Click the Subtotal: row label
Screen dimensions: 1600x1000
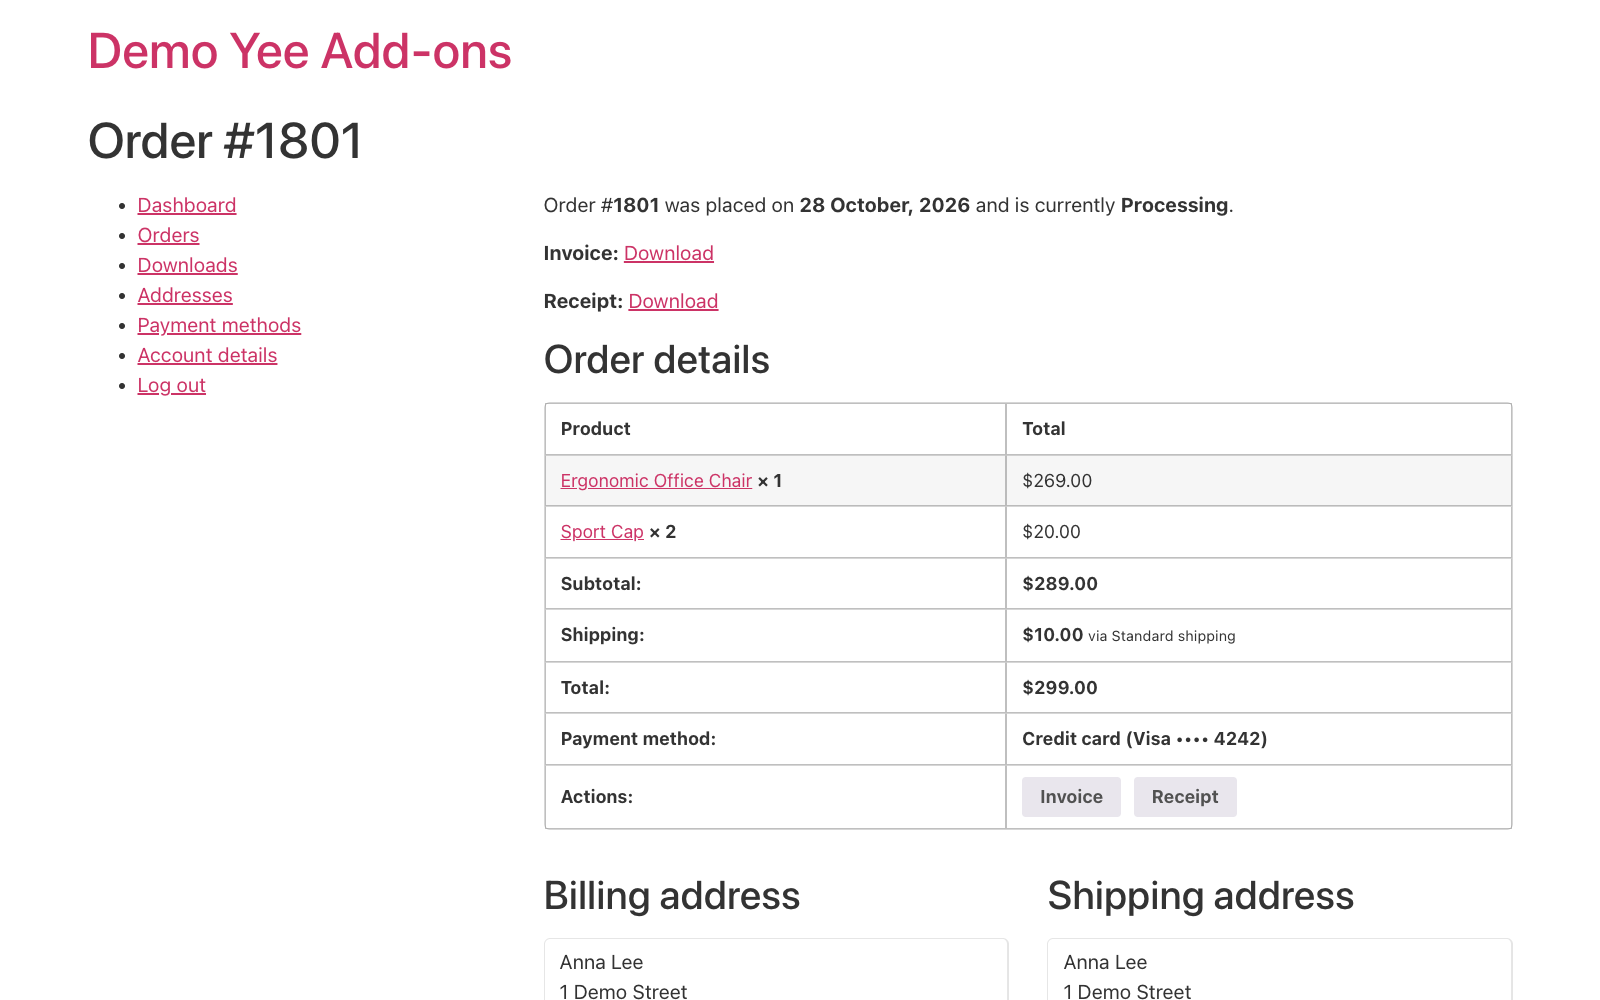click(601, 584)
